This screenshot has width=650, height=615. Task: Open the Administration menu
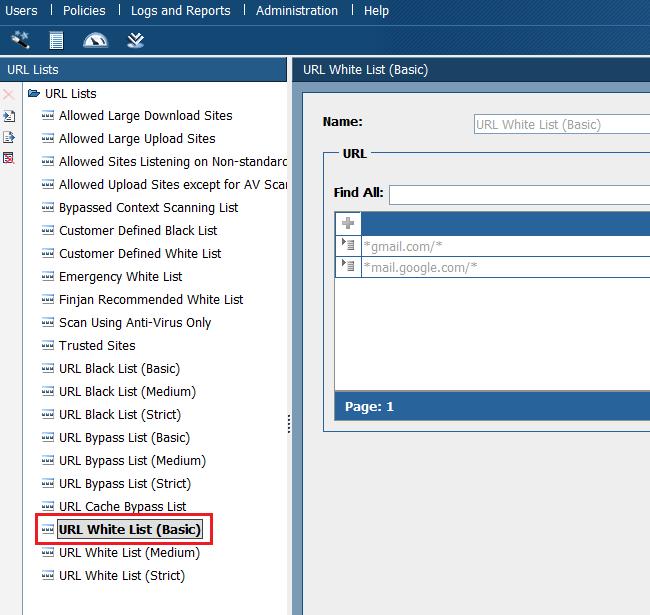tap(297, 10)
